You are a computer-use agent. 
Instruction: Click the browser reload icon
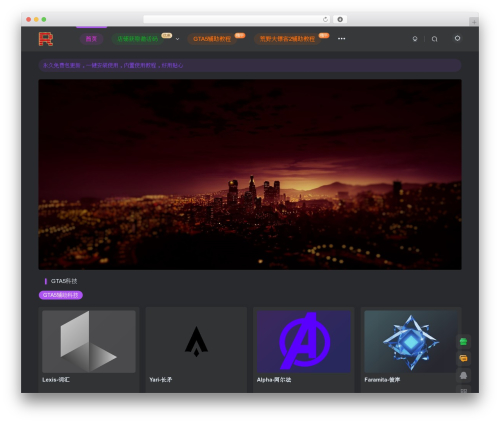(325, 19)
